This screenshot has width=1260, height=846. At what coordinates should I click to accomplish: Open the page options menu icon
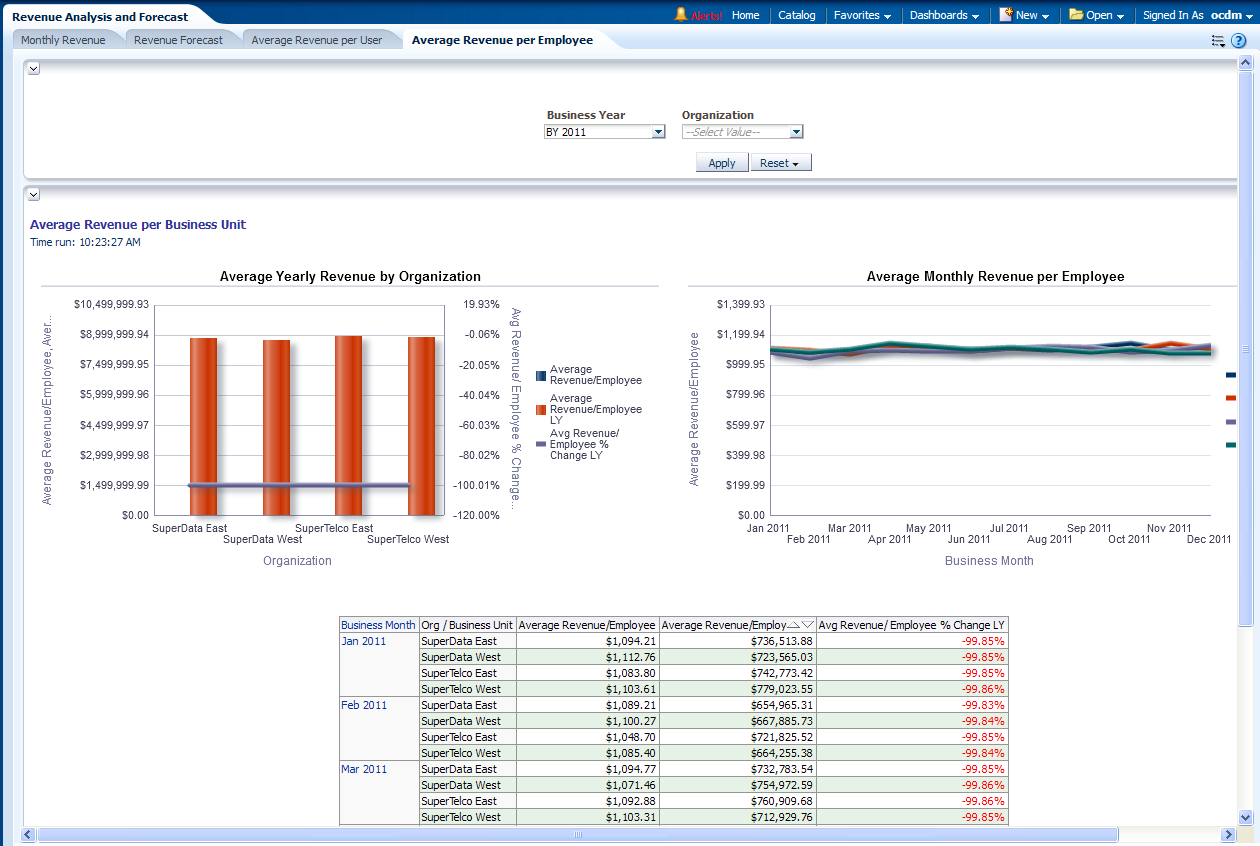[x=1218, y=41]
